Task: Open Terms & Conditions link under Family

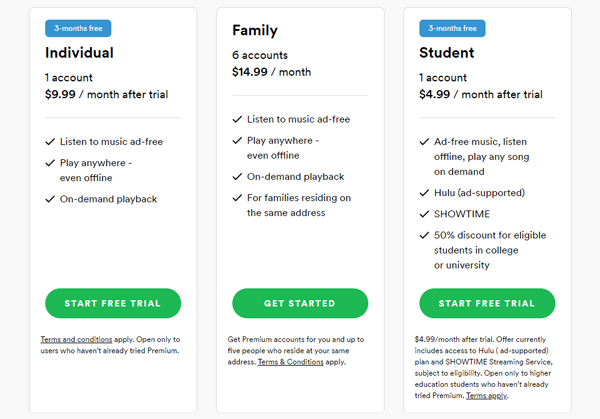Action: (289, 361)
